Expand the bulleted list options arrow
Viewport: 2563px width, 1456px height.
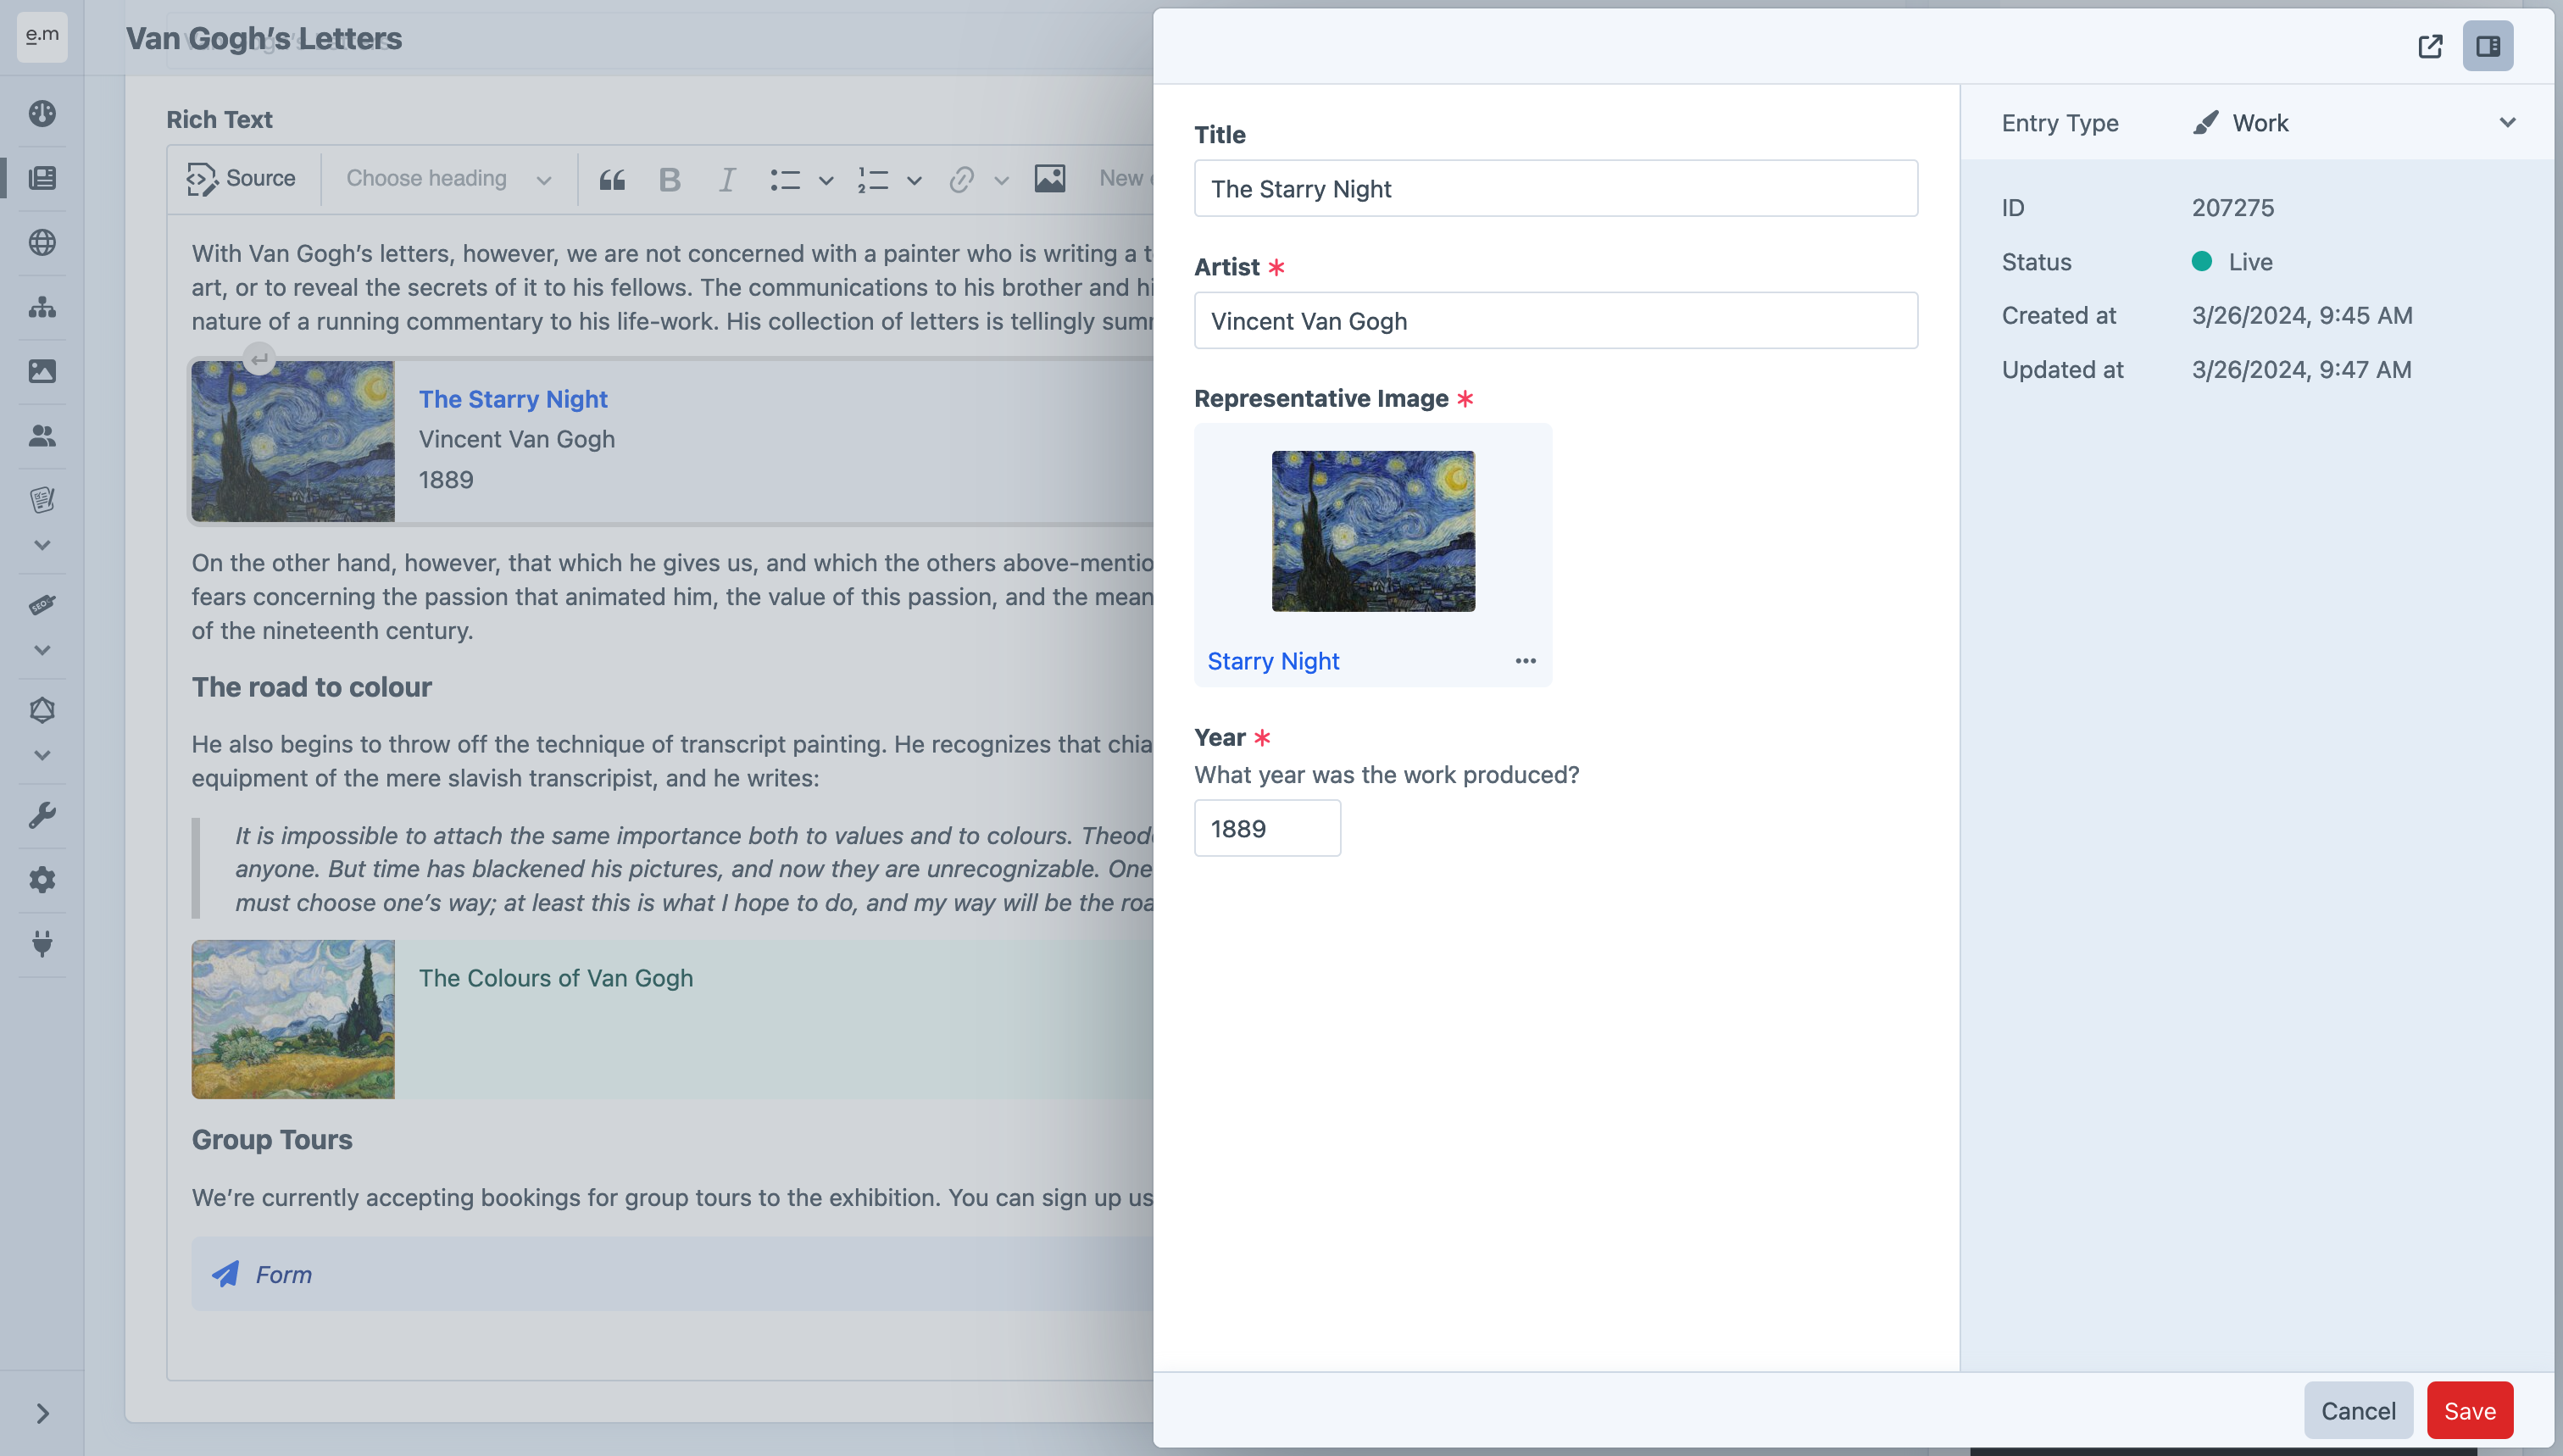coord(826,180)
